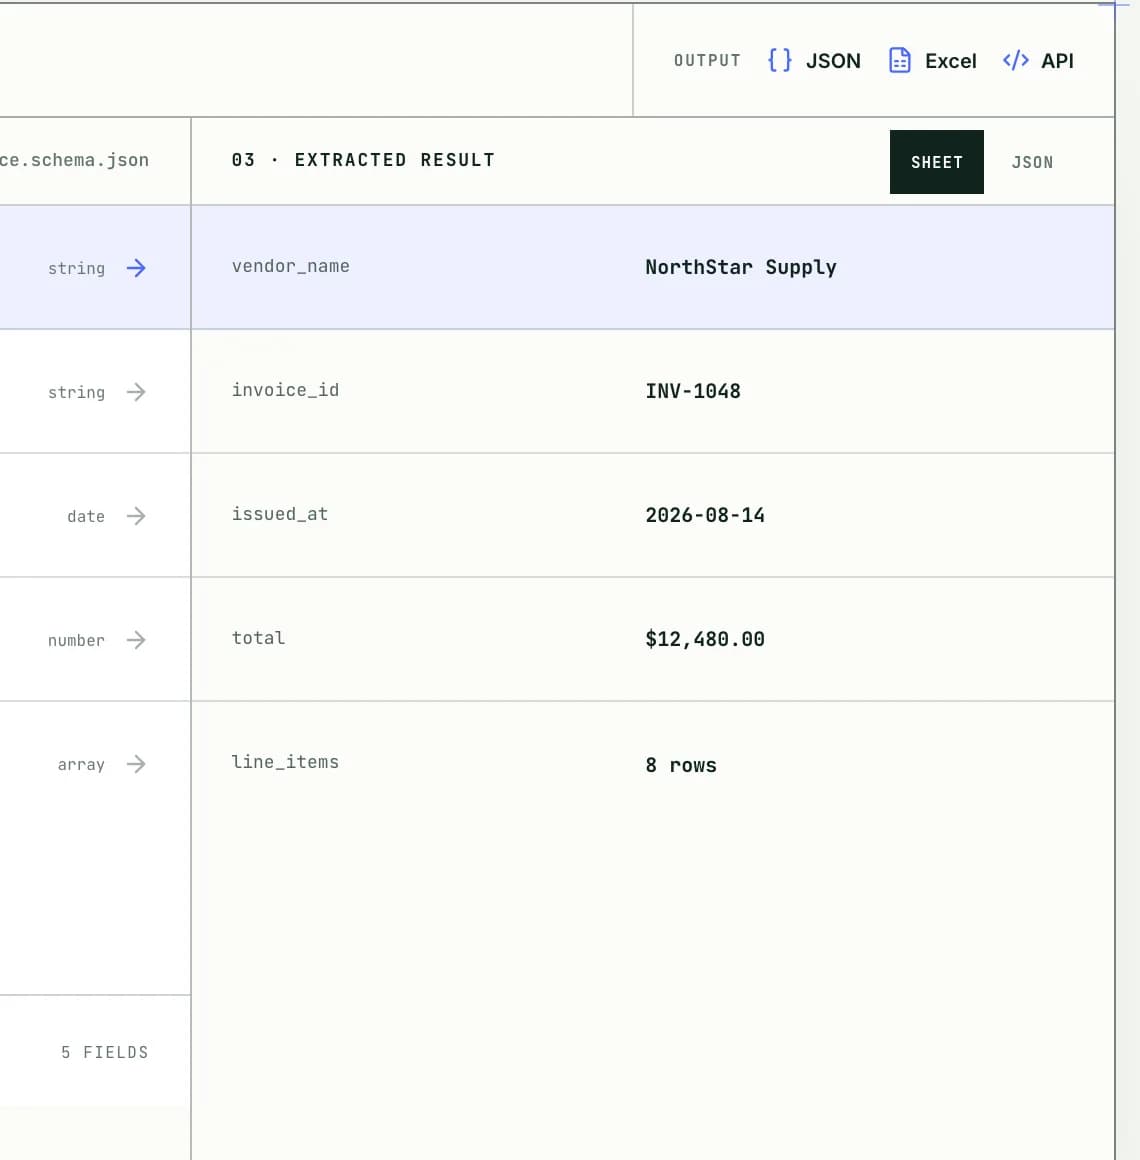Click the date type label
Viewport: 1140px width, 1160px height.
click(86, 516)
